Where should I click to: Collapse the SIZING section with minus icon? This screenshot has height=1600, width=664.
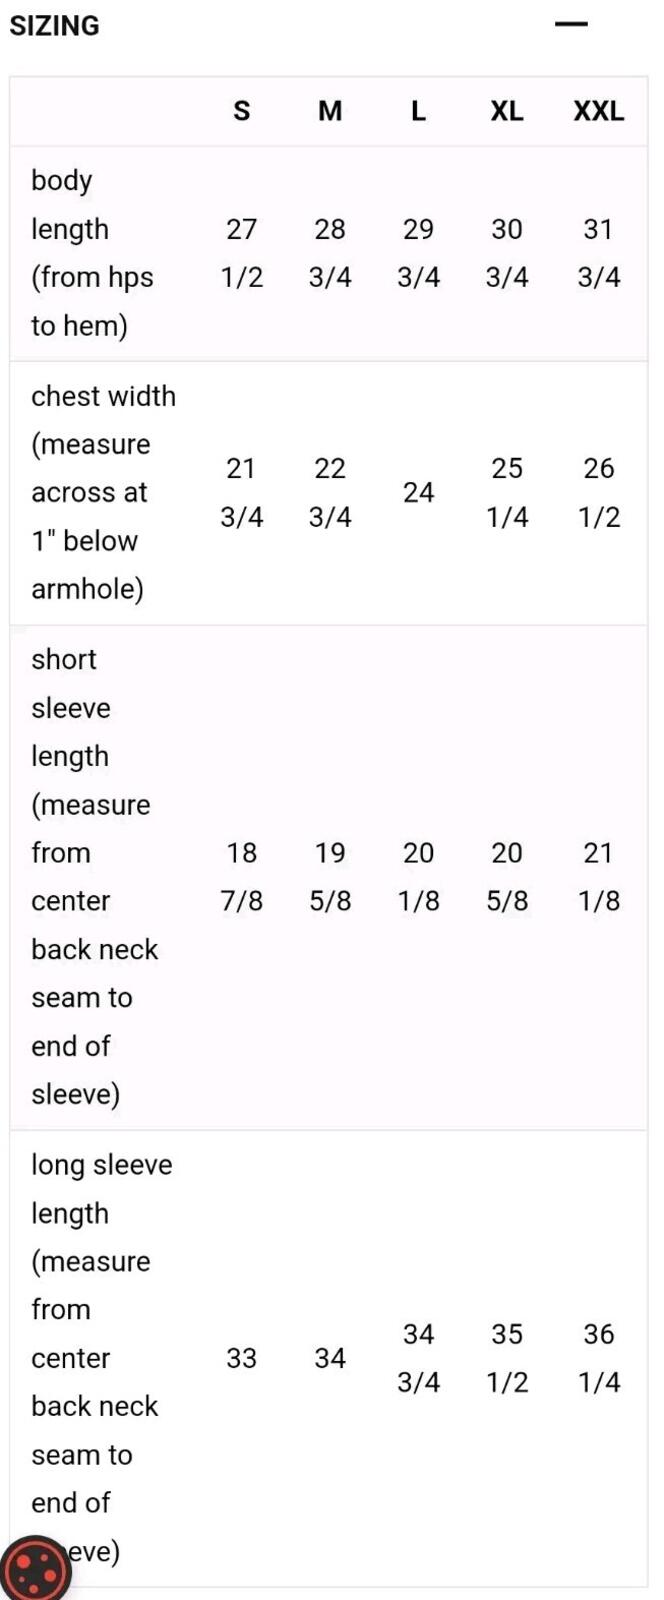pyautogui.click(x=571, y=24)
